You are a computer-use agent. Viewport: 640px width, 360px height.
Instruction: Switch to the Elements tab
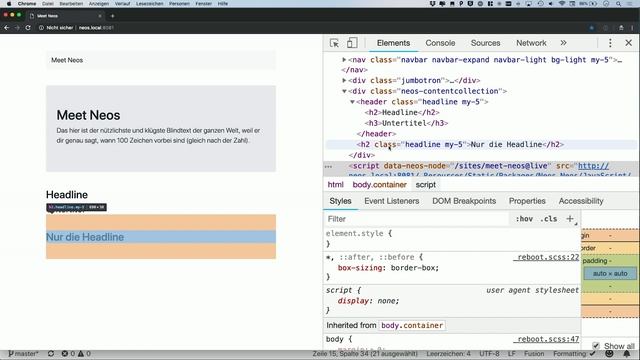[393, 43]
